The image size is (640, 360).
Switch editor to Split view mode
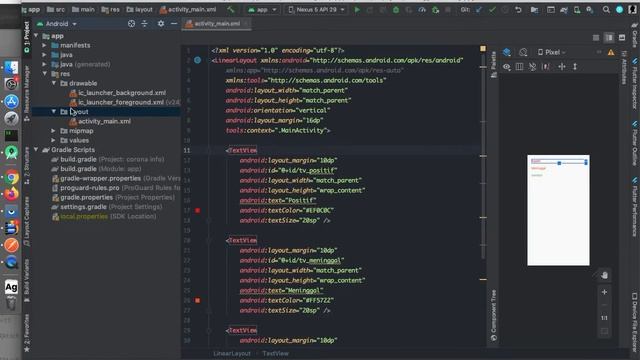point(609,38)
